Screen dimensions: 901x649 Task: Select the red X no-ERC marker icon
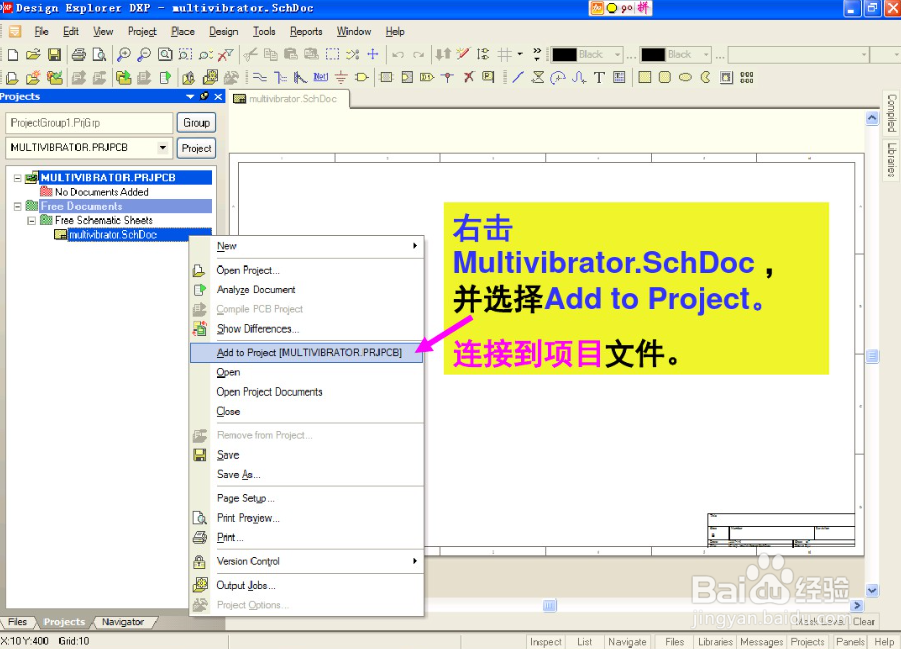469,77
